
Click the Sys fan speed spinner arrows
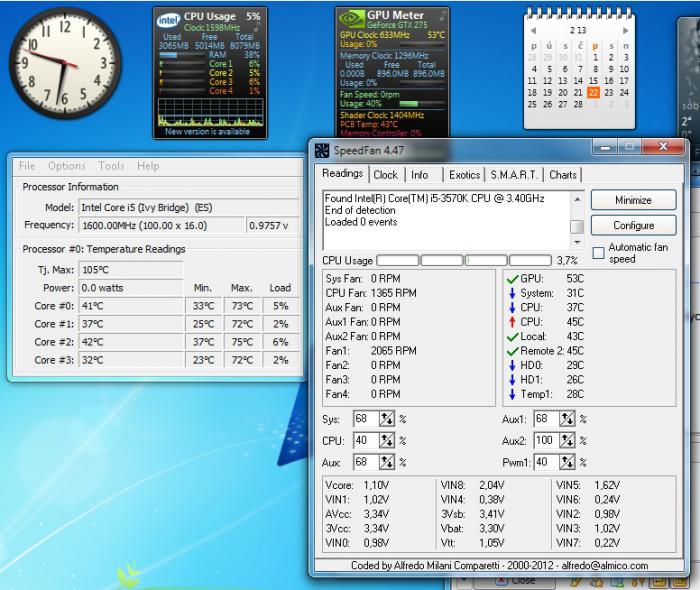(387, 419)
